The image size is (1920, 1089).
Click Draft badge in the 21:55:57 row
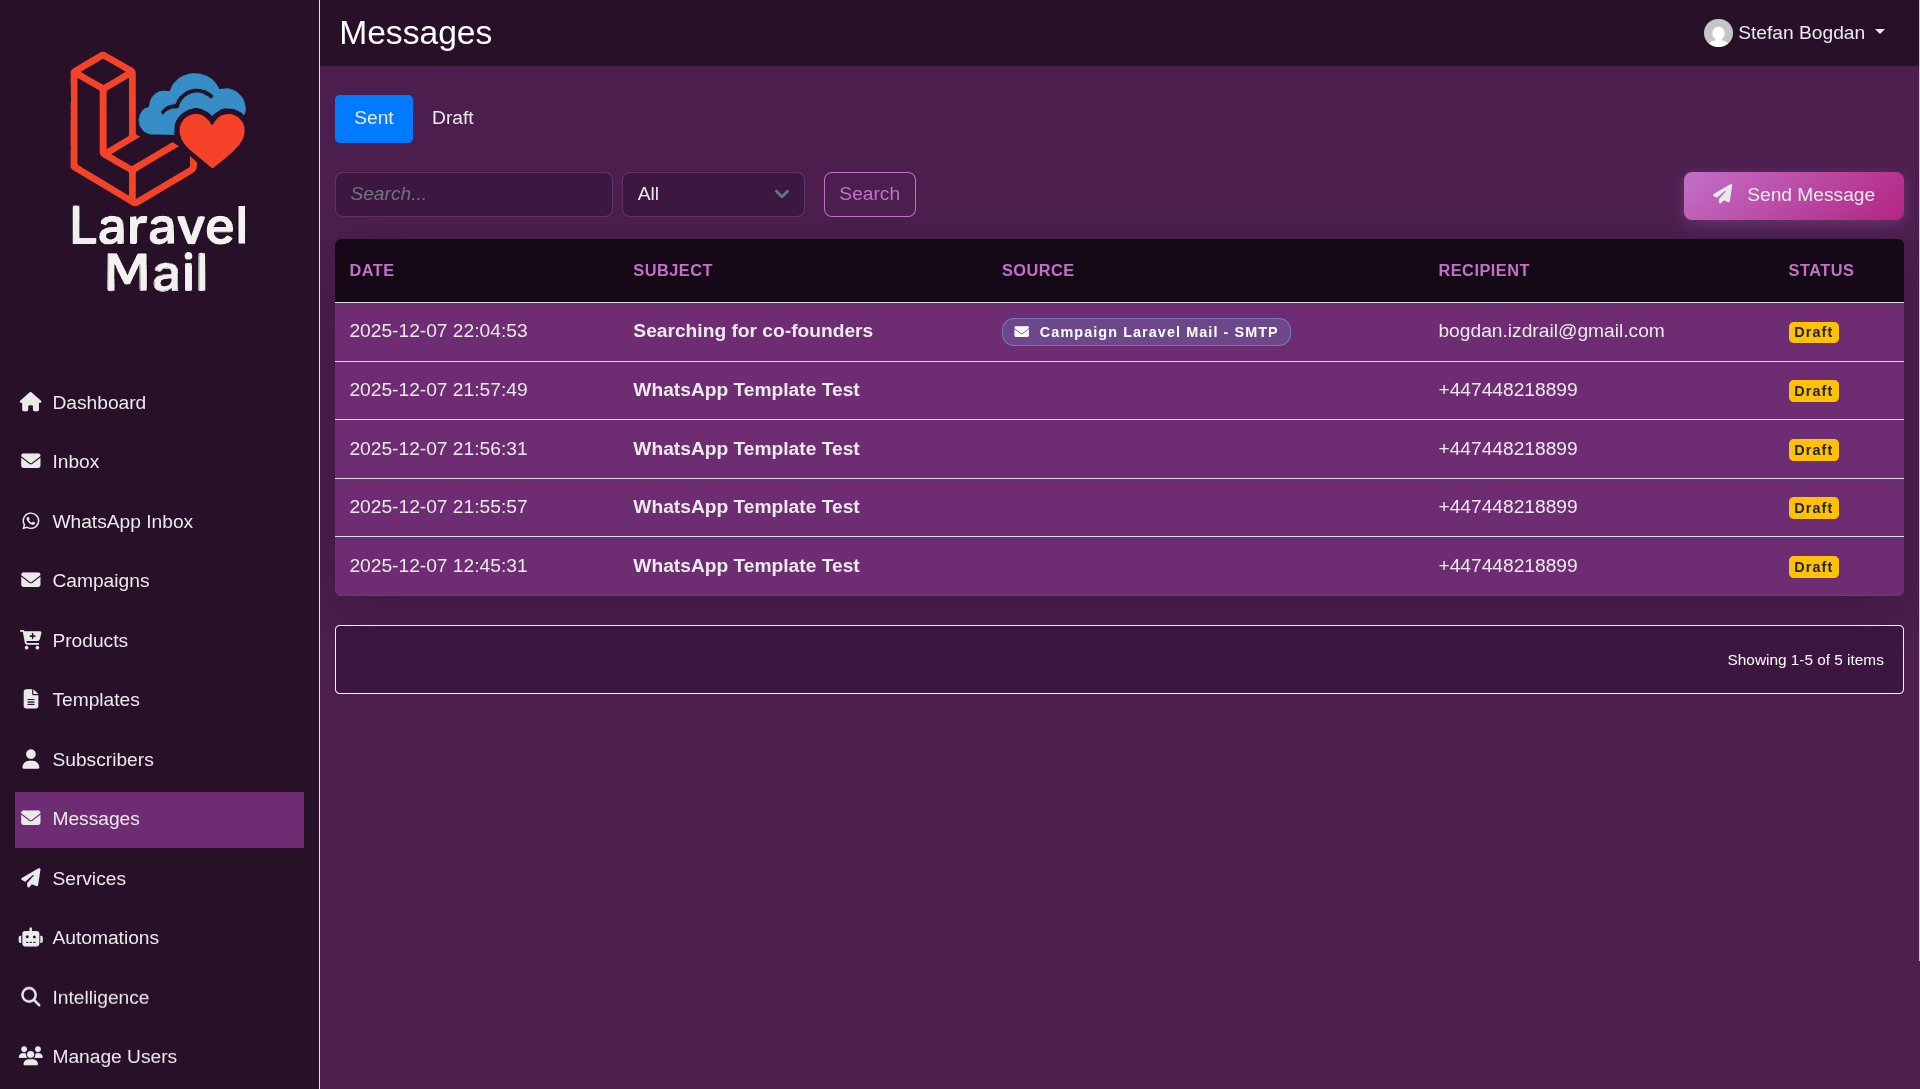(1813, 508)
